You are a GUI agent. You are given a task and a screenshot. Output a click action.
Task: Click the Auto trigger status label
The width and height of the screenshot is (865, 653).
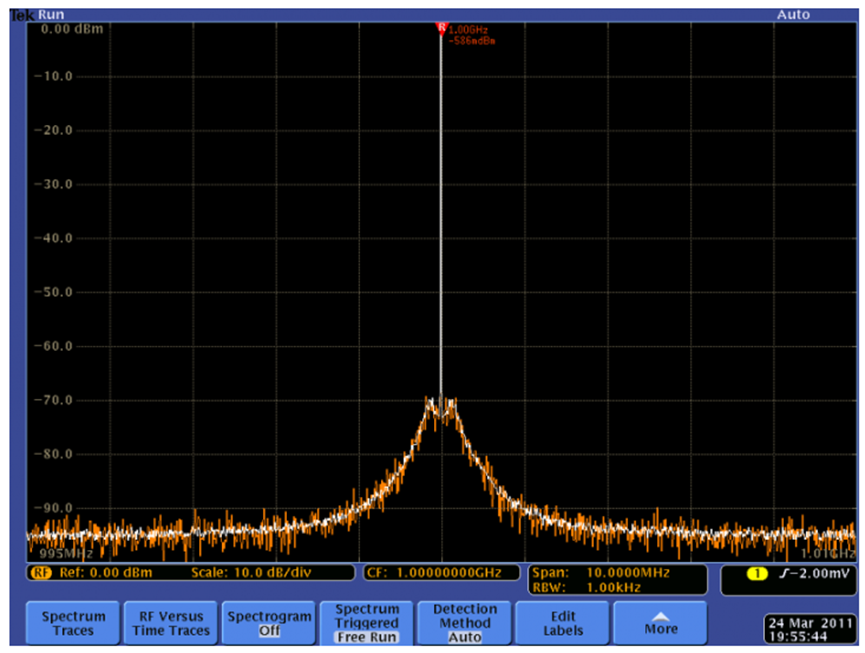(794, 15)
